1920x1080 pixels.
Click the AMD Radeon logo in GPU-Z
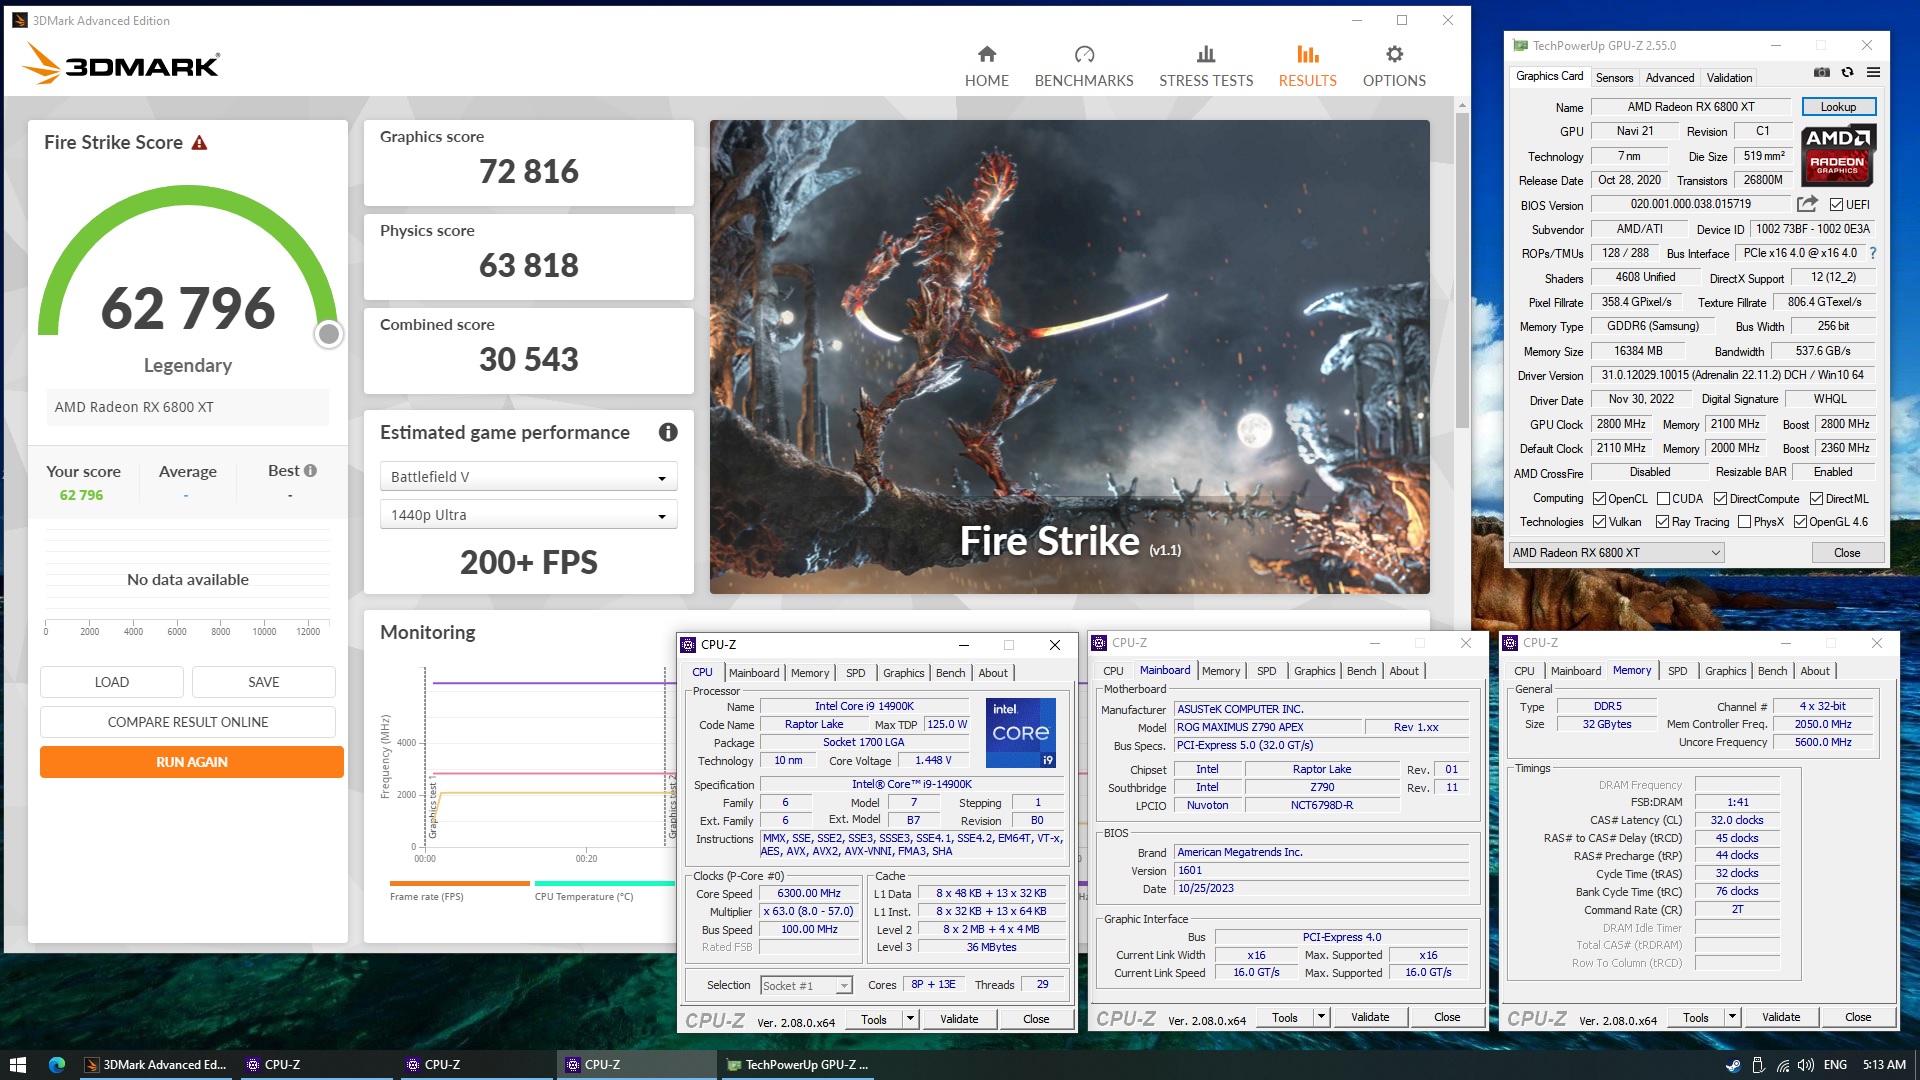tap(1838, 155)
